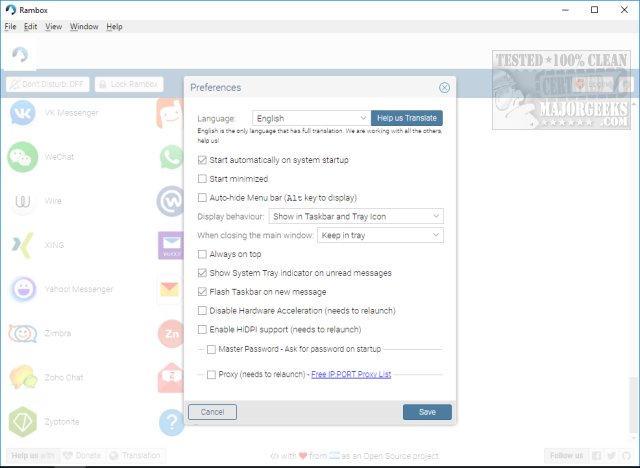This screenshot has height=468, width=640.
Task: Click the Don't Disturb: OFF button
Action: click(47, 84)
